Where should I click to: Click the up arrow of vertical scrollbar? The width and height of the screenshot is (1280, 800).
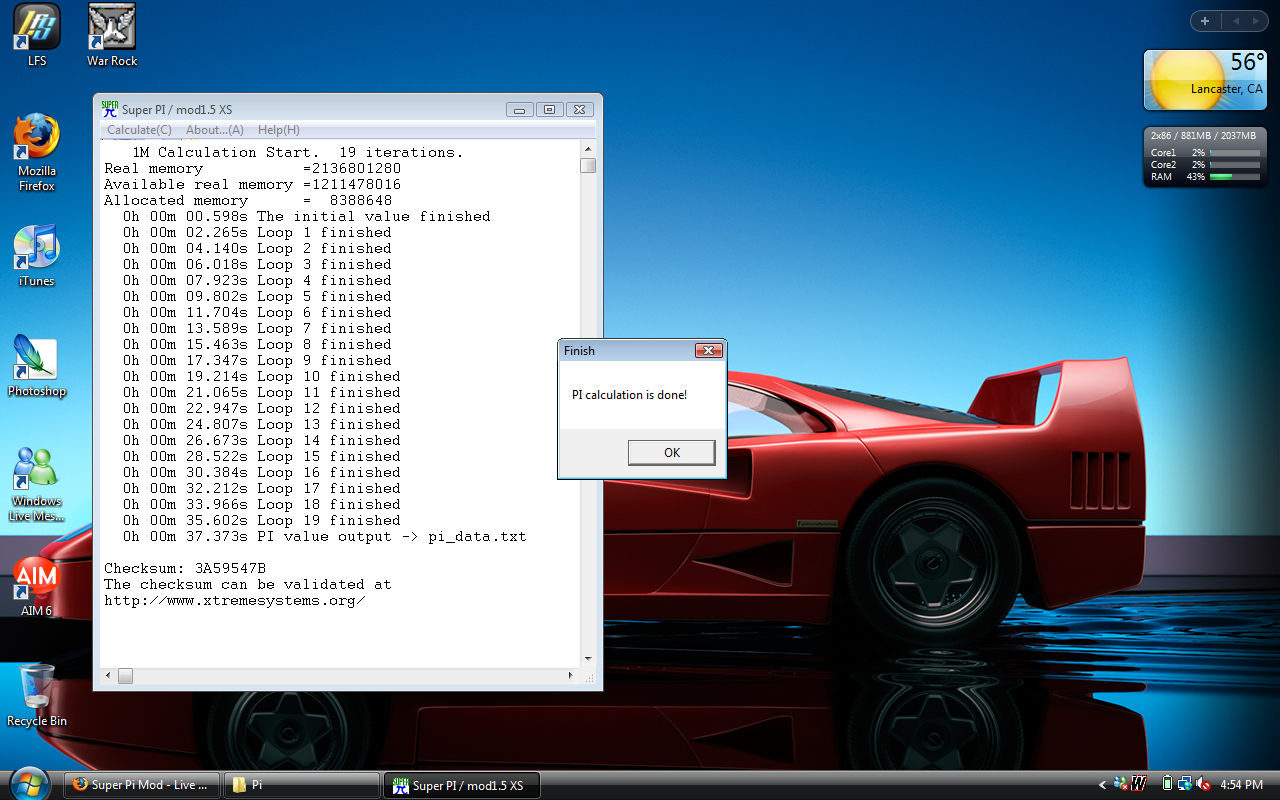588,149
